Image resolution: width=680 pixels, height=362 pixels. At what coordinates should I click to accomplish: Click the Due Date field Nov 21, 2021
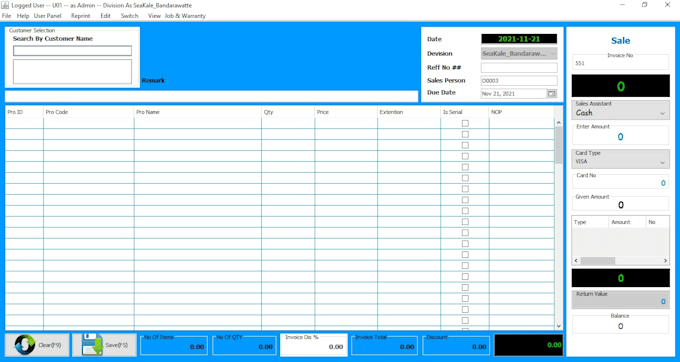click(x=514, y=94)
